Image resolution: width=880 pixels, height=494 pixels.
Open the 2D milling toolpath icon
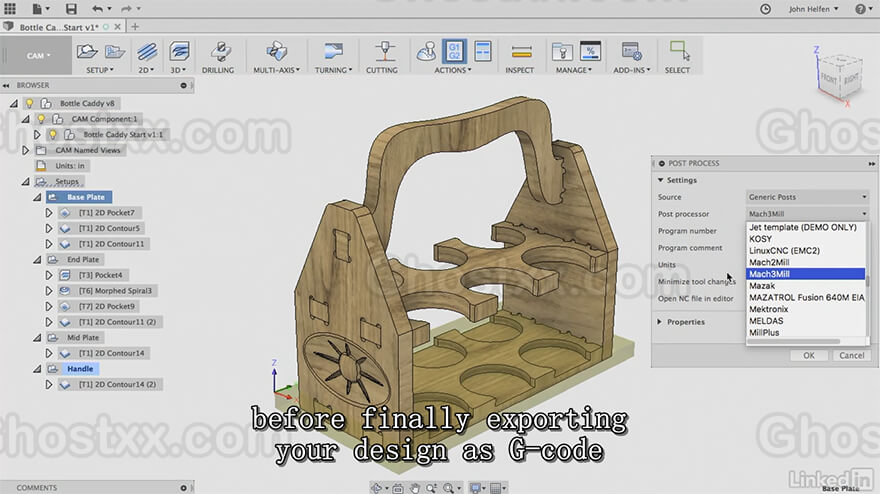[x=147, y=52]
